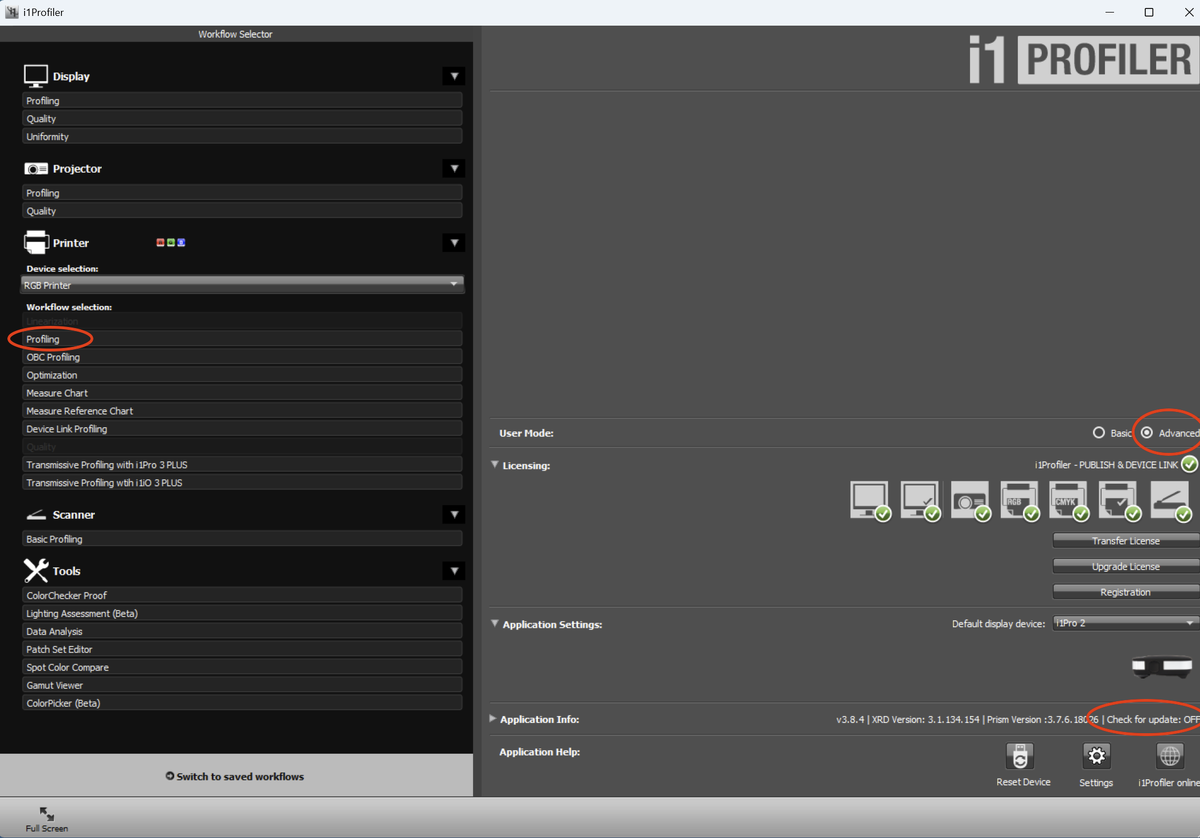Choose the OBC Profiling printer workflow
The width and height of the screenshot is (1200, 838).
(242, 357)
